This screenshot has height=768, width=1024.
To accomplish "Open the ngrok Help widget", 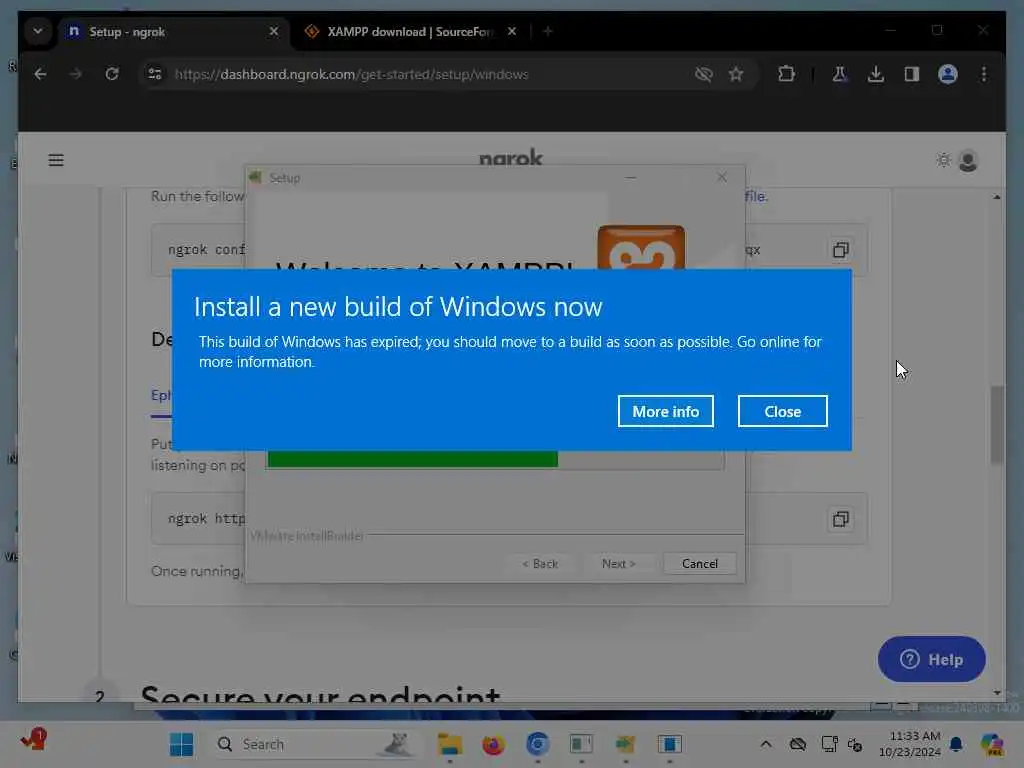I will click(931, 659).
